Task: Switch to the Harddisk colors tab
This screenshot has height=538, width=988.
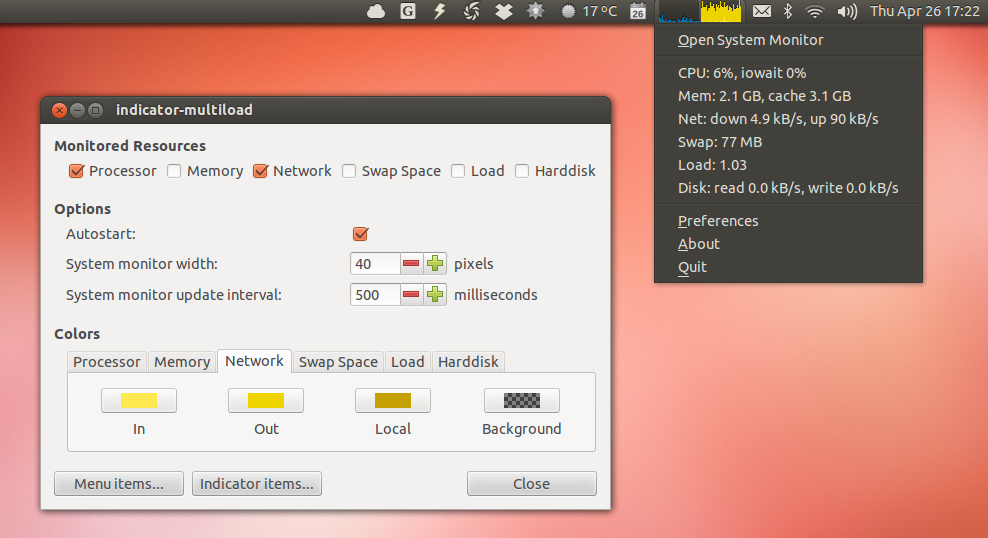Action: click(468, 362)
